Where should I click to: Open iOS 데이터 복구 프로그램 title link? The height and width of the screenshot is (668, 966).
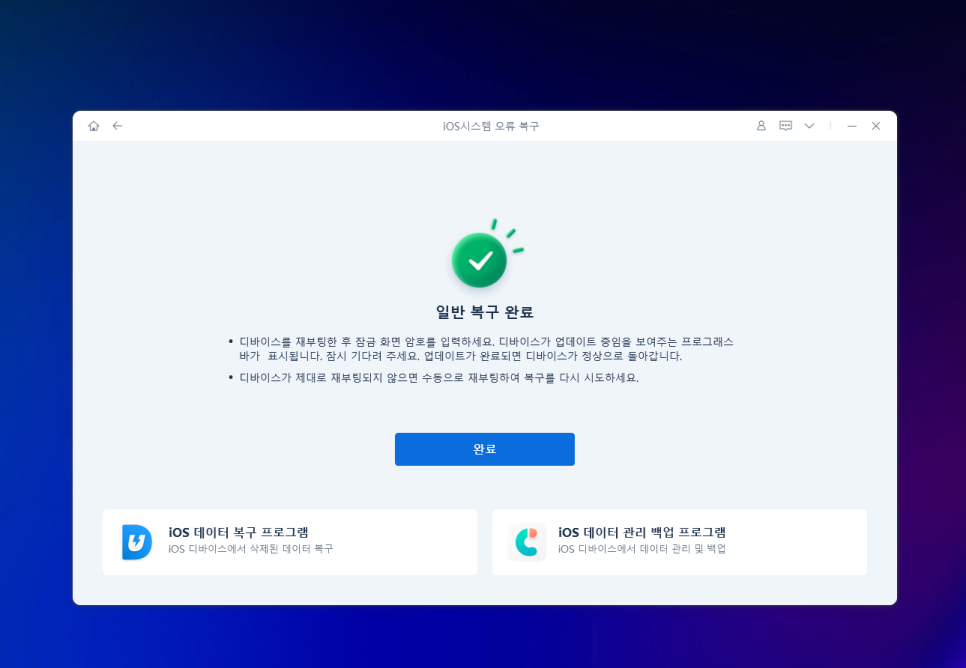[238, 532]
